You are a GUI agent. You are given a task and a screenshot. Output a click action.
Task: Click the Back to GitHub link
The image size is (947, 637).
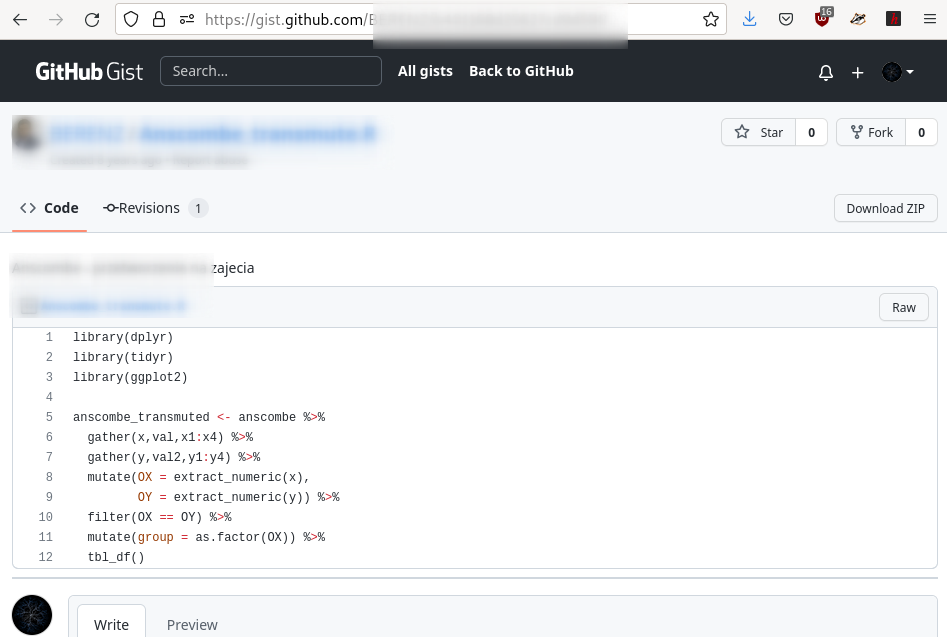coord(521,71)
